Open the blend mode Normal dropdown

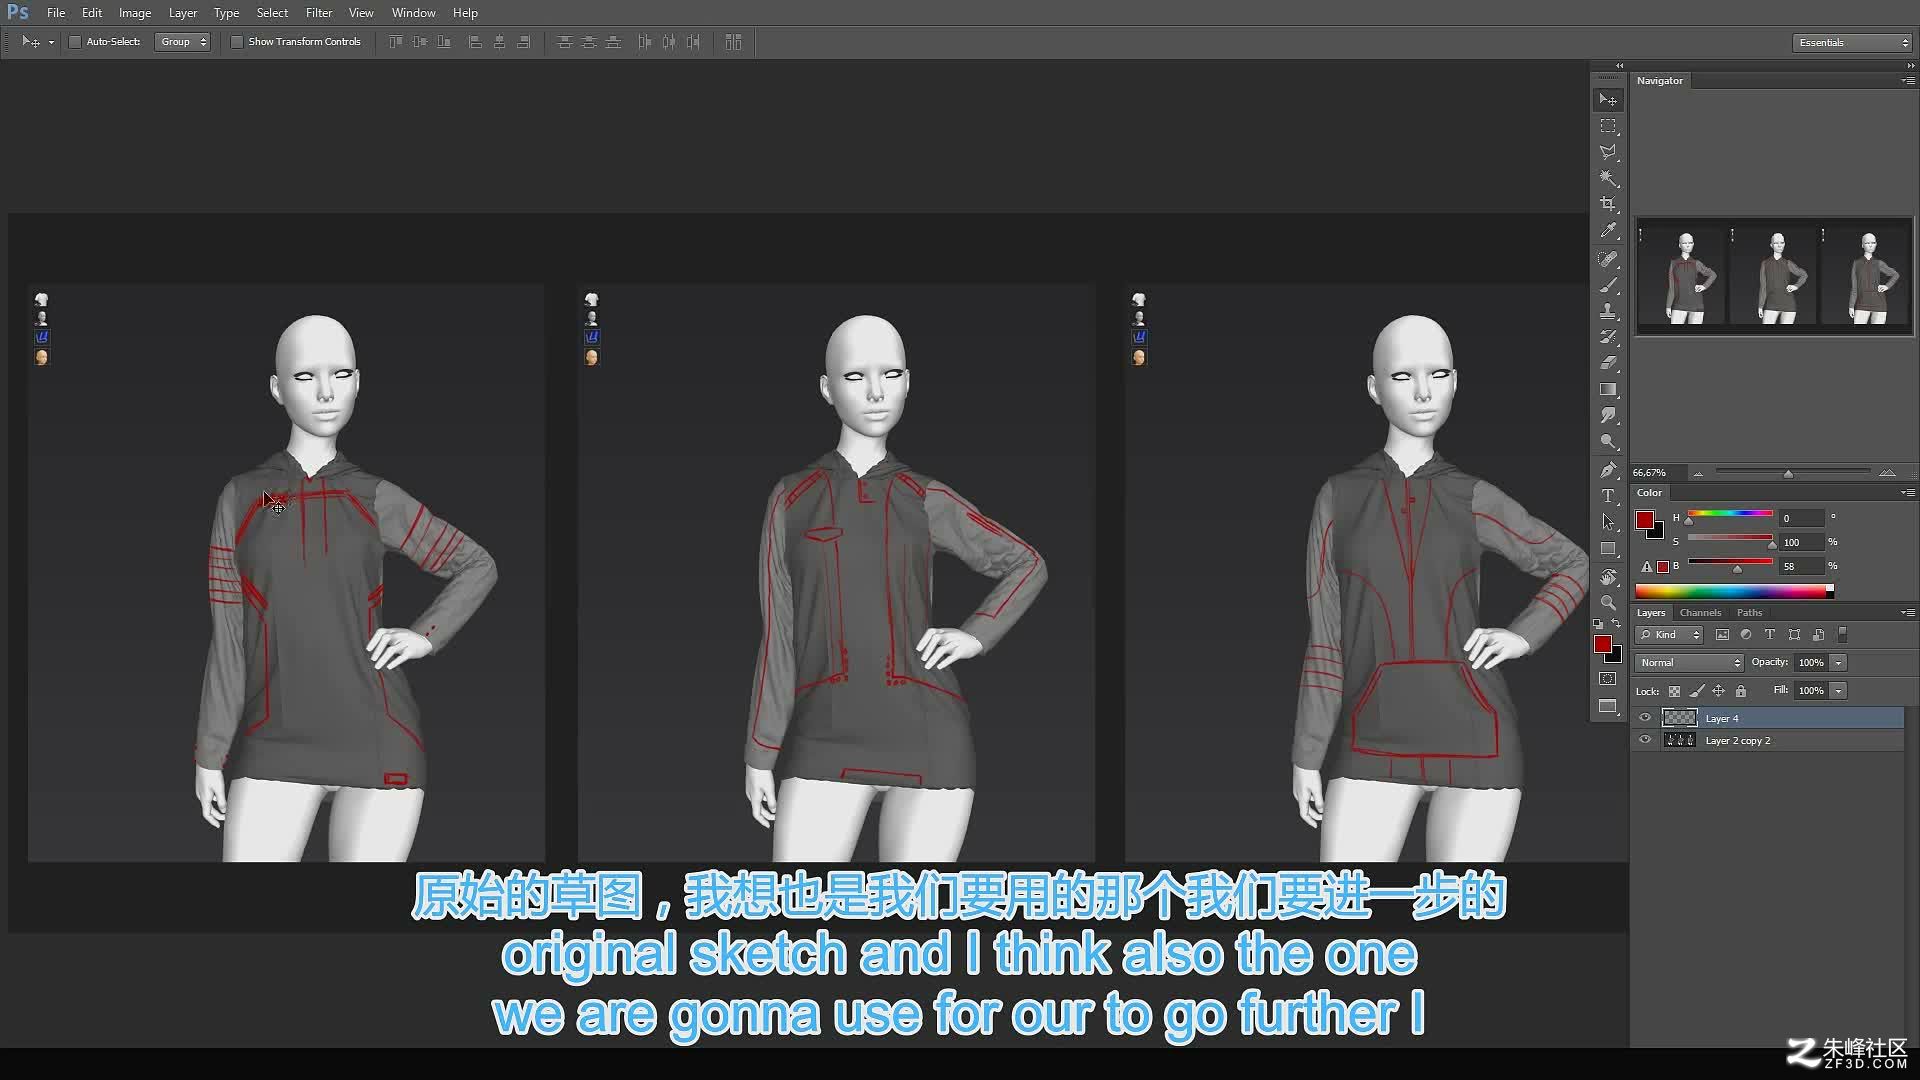pyautogui.click(x=1689, y=663)
